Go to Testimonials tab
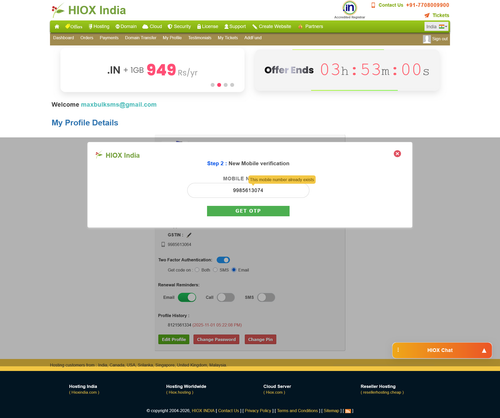The height and width of the screenshot is (418, 500). 200,38
